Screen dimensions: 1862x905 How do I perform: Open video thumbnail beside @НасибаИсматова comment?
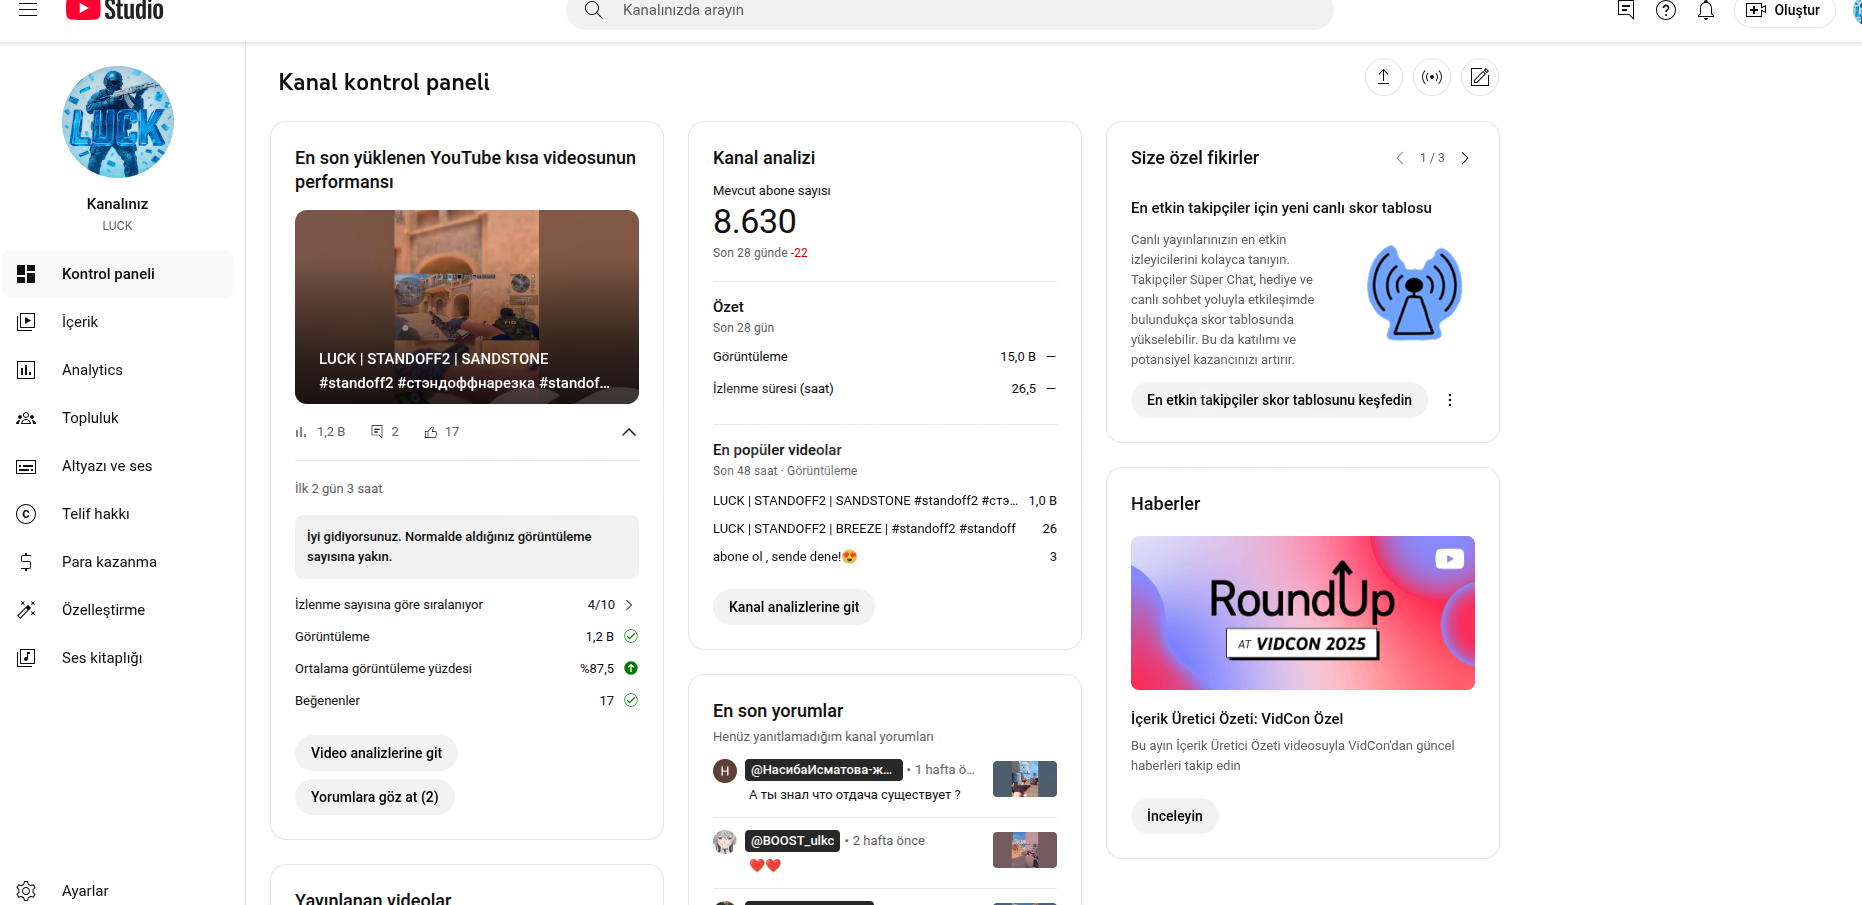tap(1025, 779)
